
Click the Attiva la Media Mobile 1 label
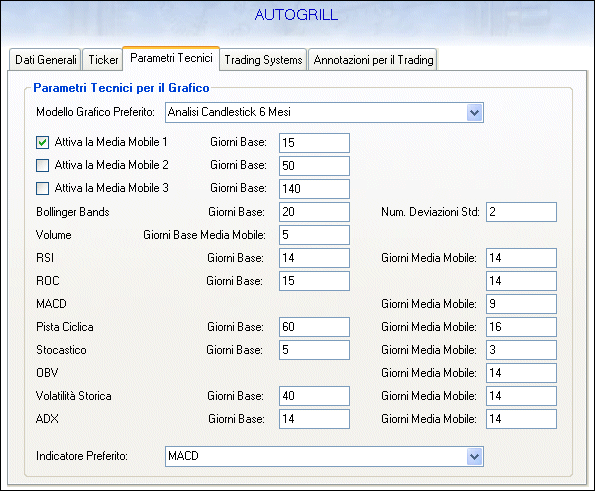pyautogui.click(x=111, y=142)
